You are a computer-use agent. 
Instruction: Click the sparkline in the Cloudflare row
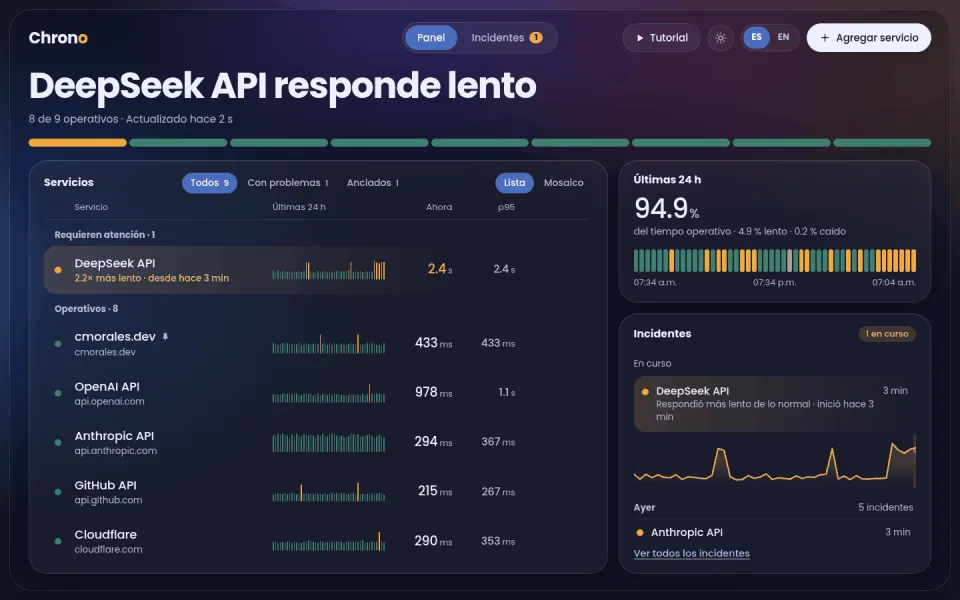tap(329, 541)
